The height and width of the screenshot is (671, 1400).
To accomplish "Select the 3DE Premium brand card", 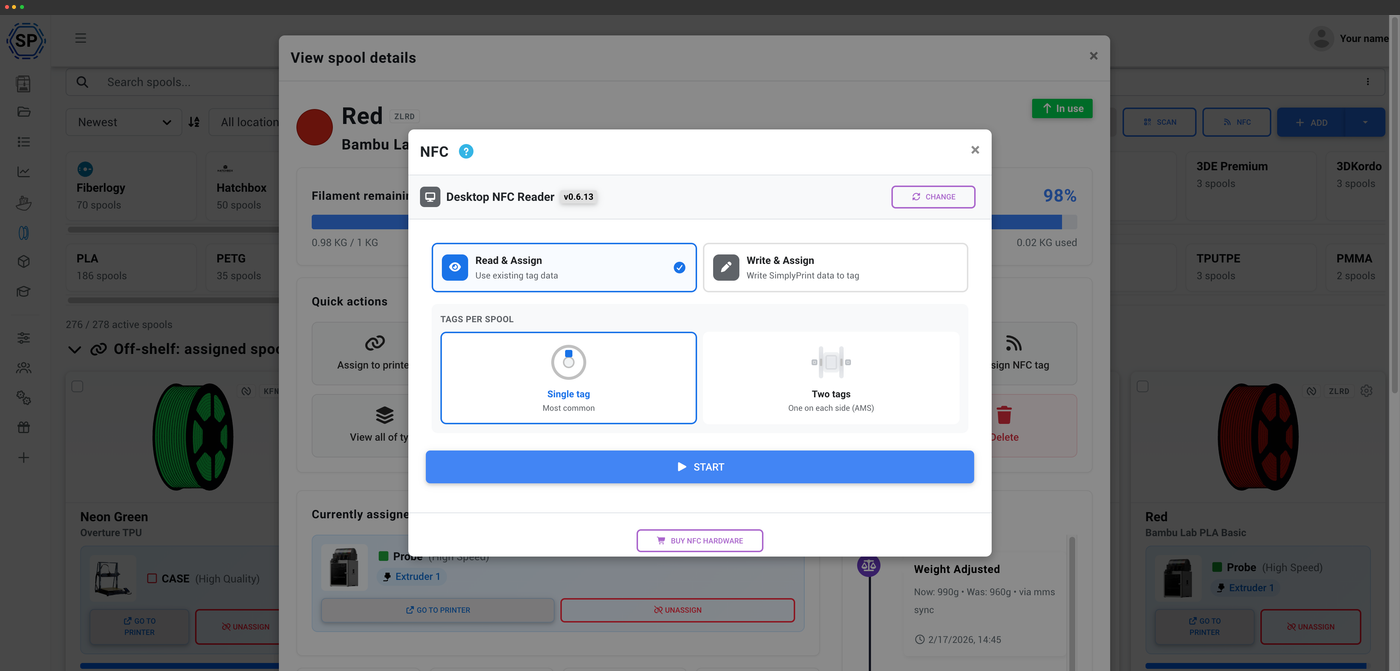I will click(x=1250, y=187).
